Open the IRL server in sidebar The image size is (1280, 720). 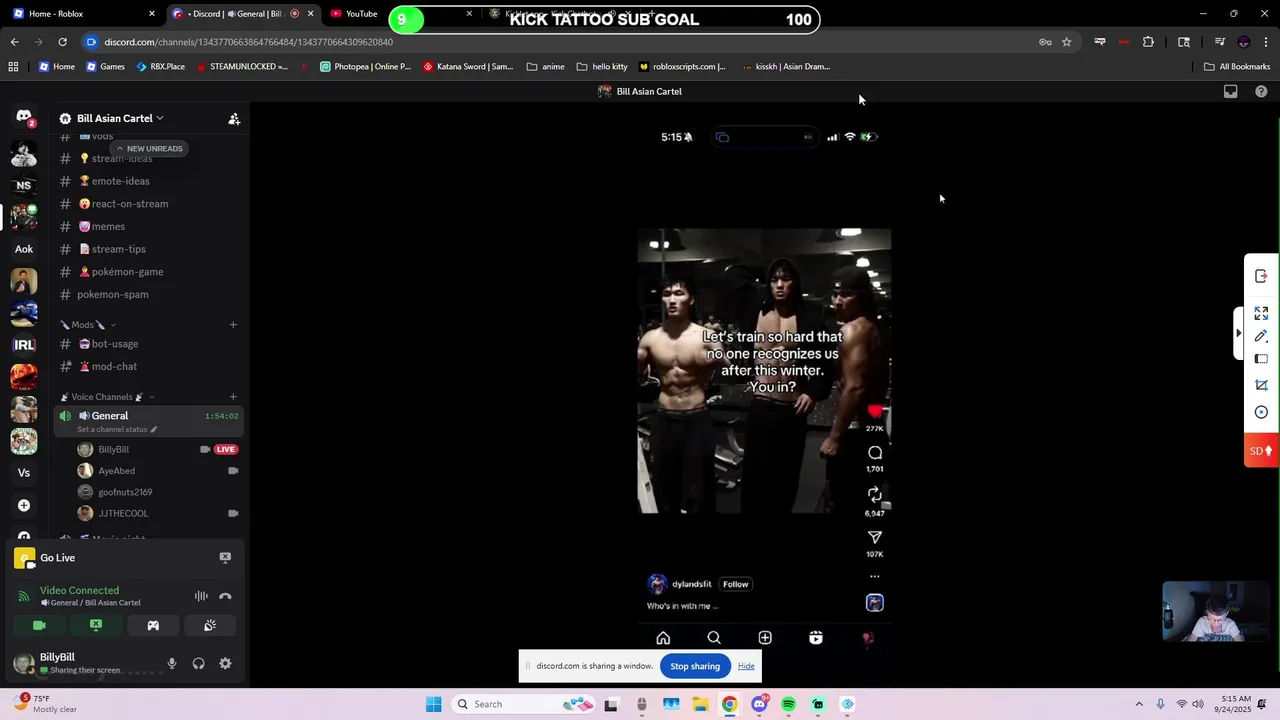coord(24,345)
